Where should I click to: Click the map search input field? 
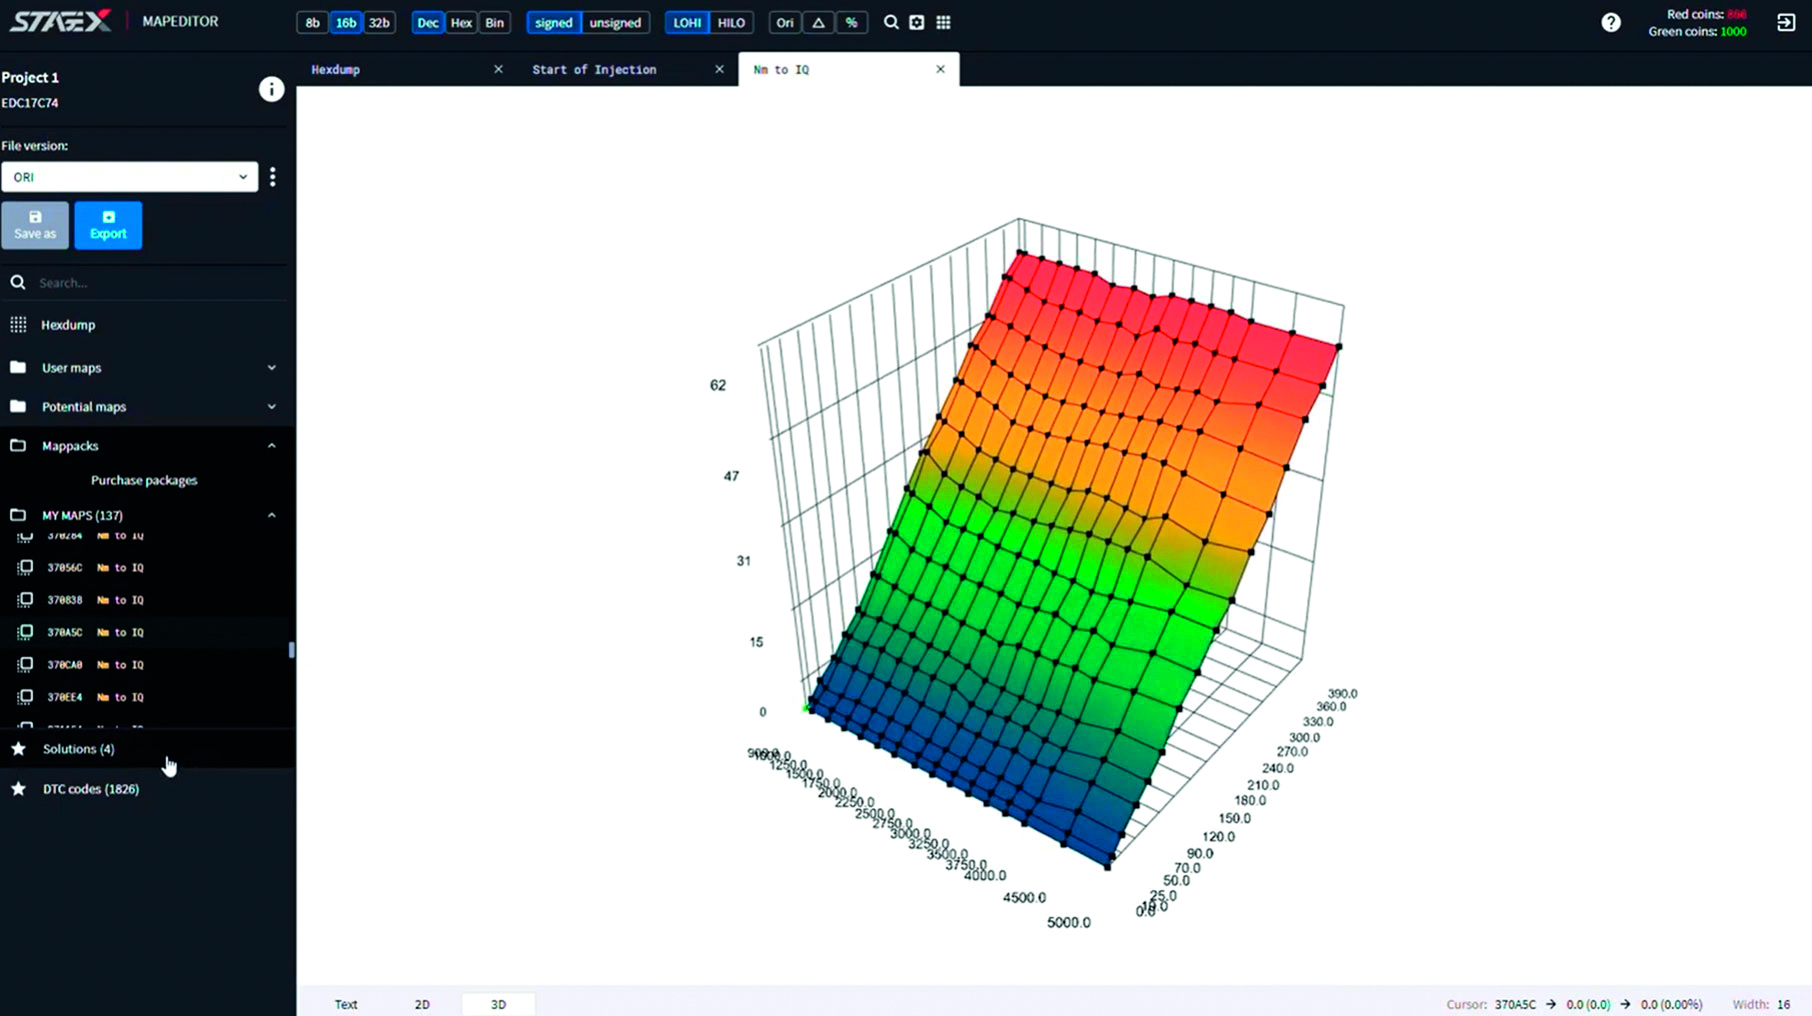160,282
